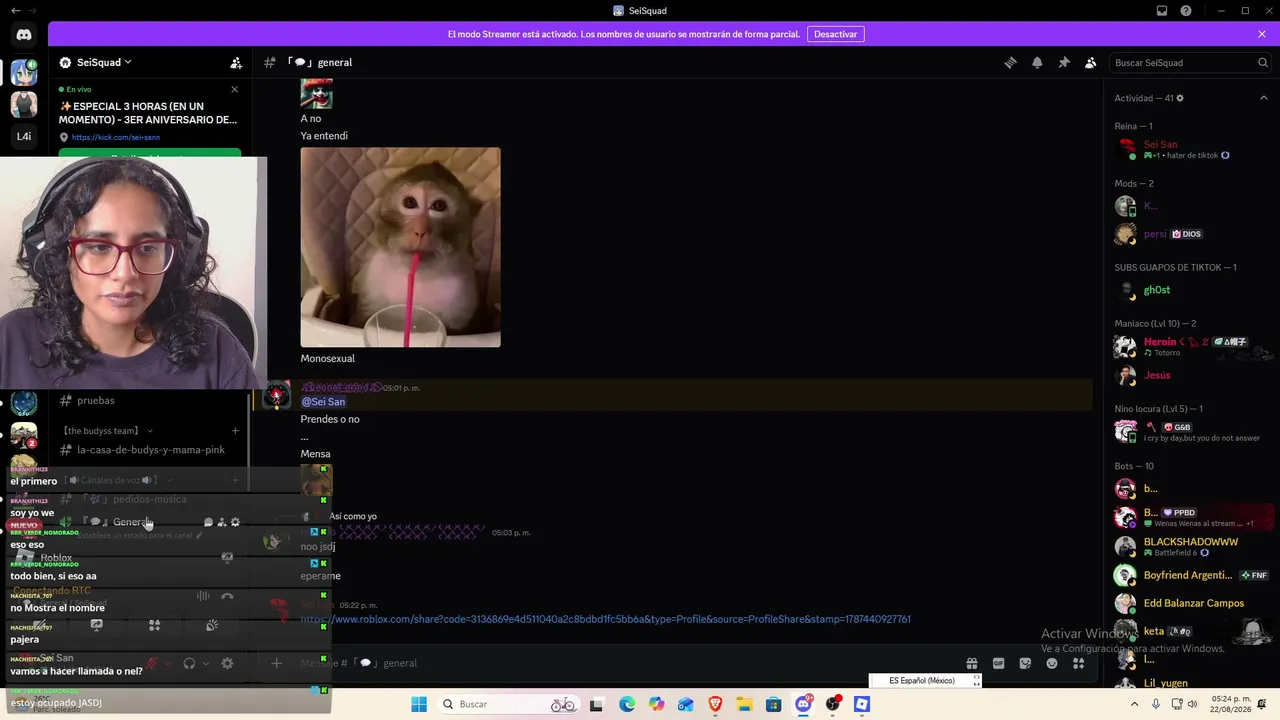
Task: Open File Explorer from taskbar
Action: click(x=744, y=704)
